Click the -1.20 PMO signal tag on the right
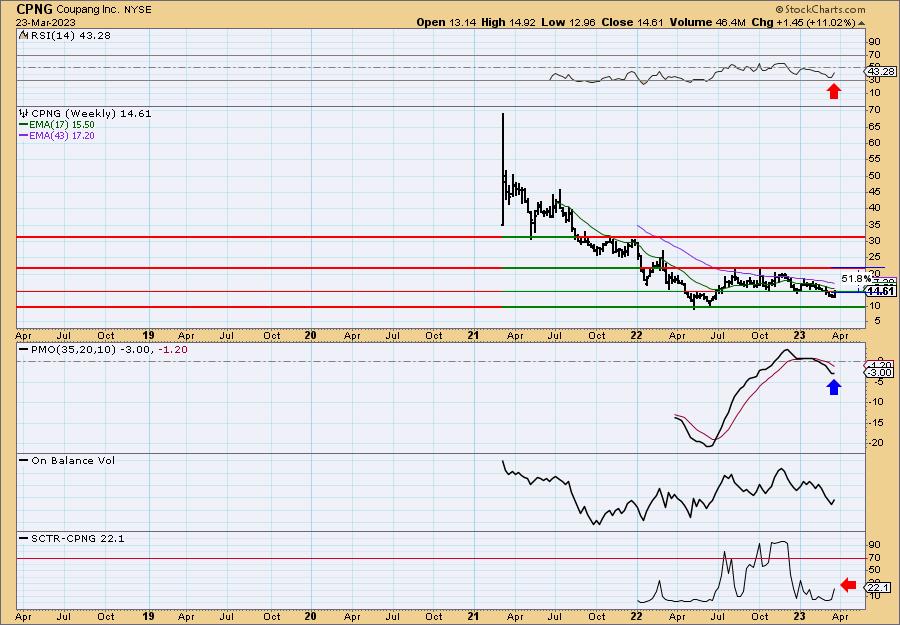The width and height of the screenshot is (900, 625). [x=880, y=364]
